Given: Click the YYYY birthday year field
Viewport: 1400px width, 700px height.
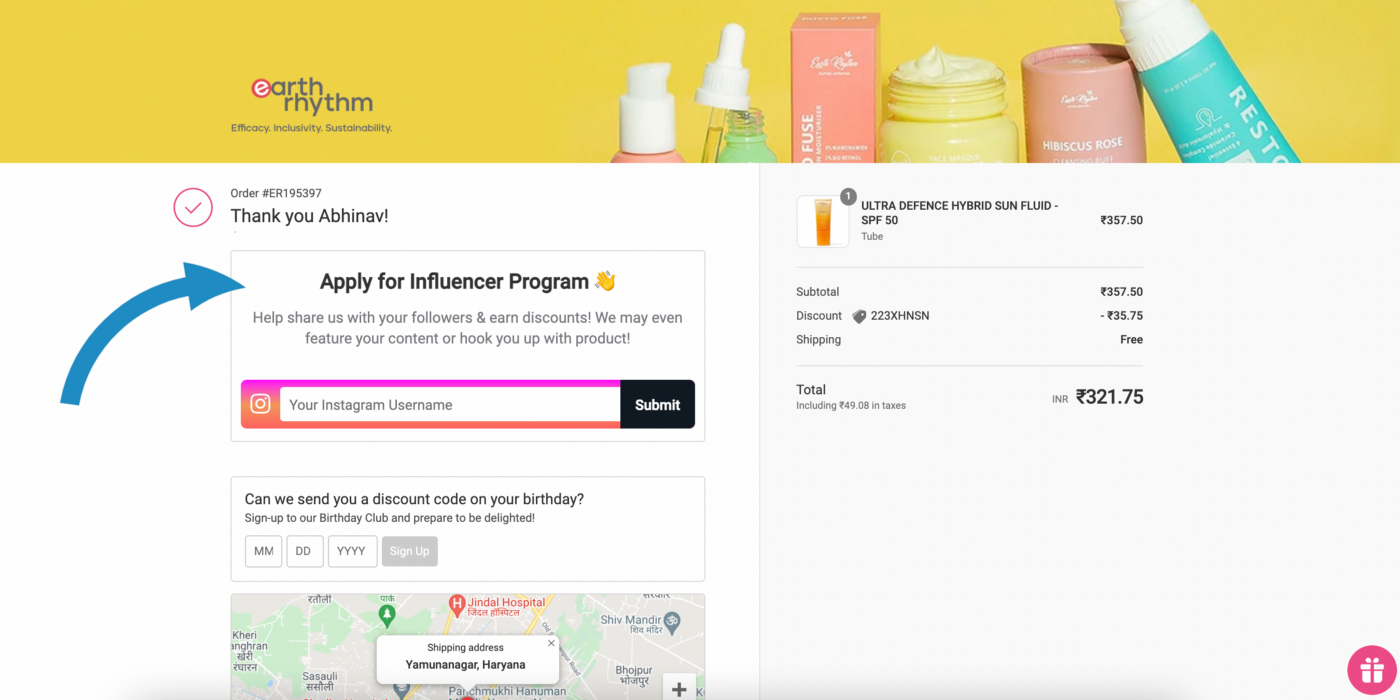Looking at the screenshot, I should [x=352, y=551].
